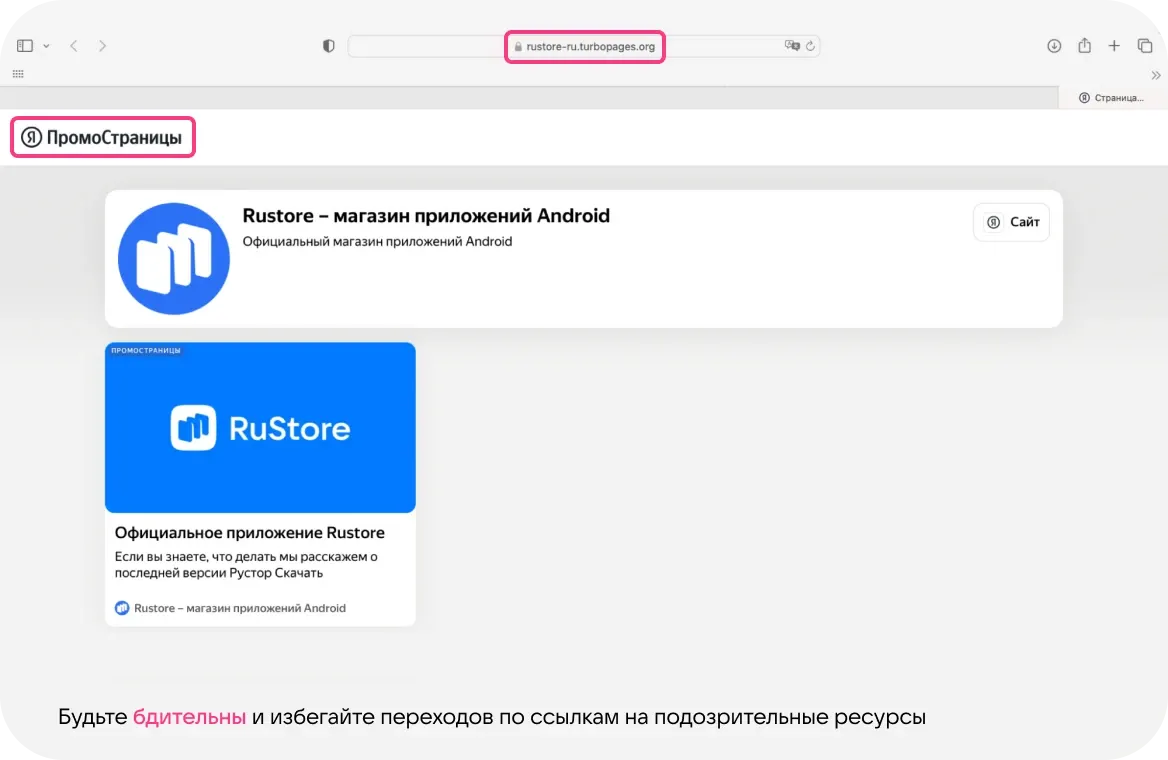Open the Официальное приложение Rustore article link
Screen dimensions: 1168x760
tap(251, 532)
